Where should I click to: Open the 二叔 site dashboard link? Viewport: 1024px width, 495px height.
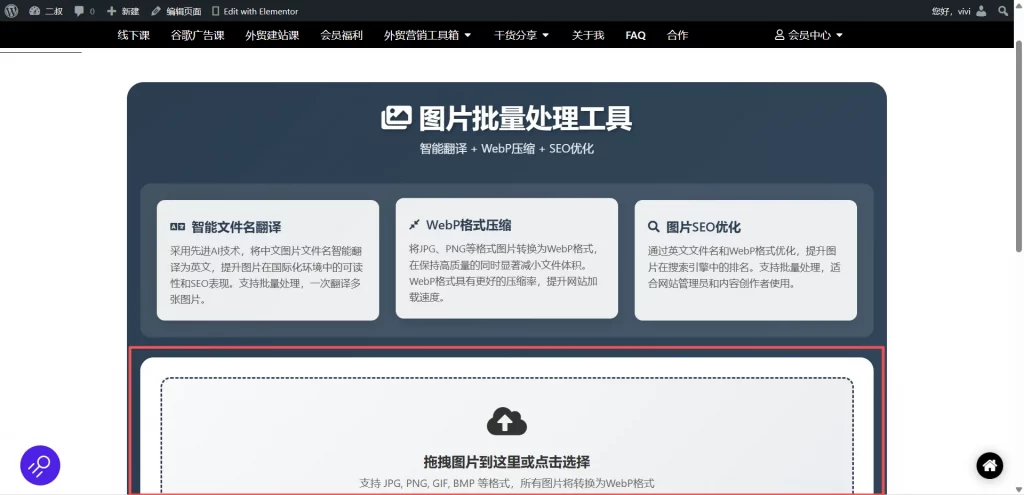[x=46, y=11]
